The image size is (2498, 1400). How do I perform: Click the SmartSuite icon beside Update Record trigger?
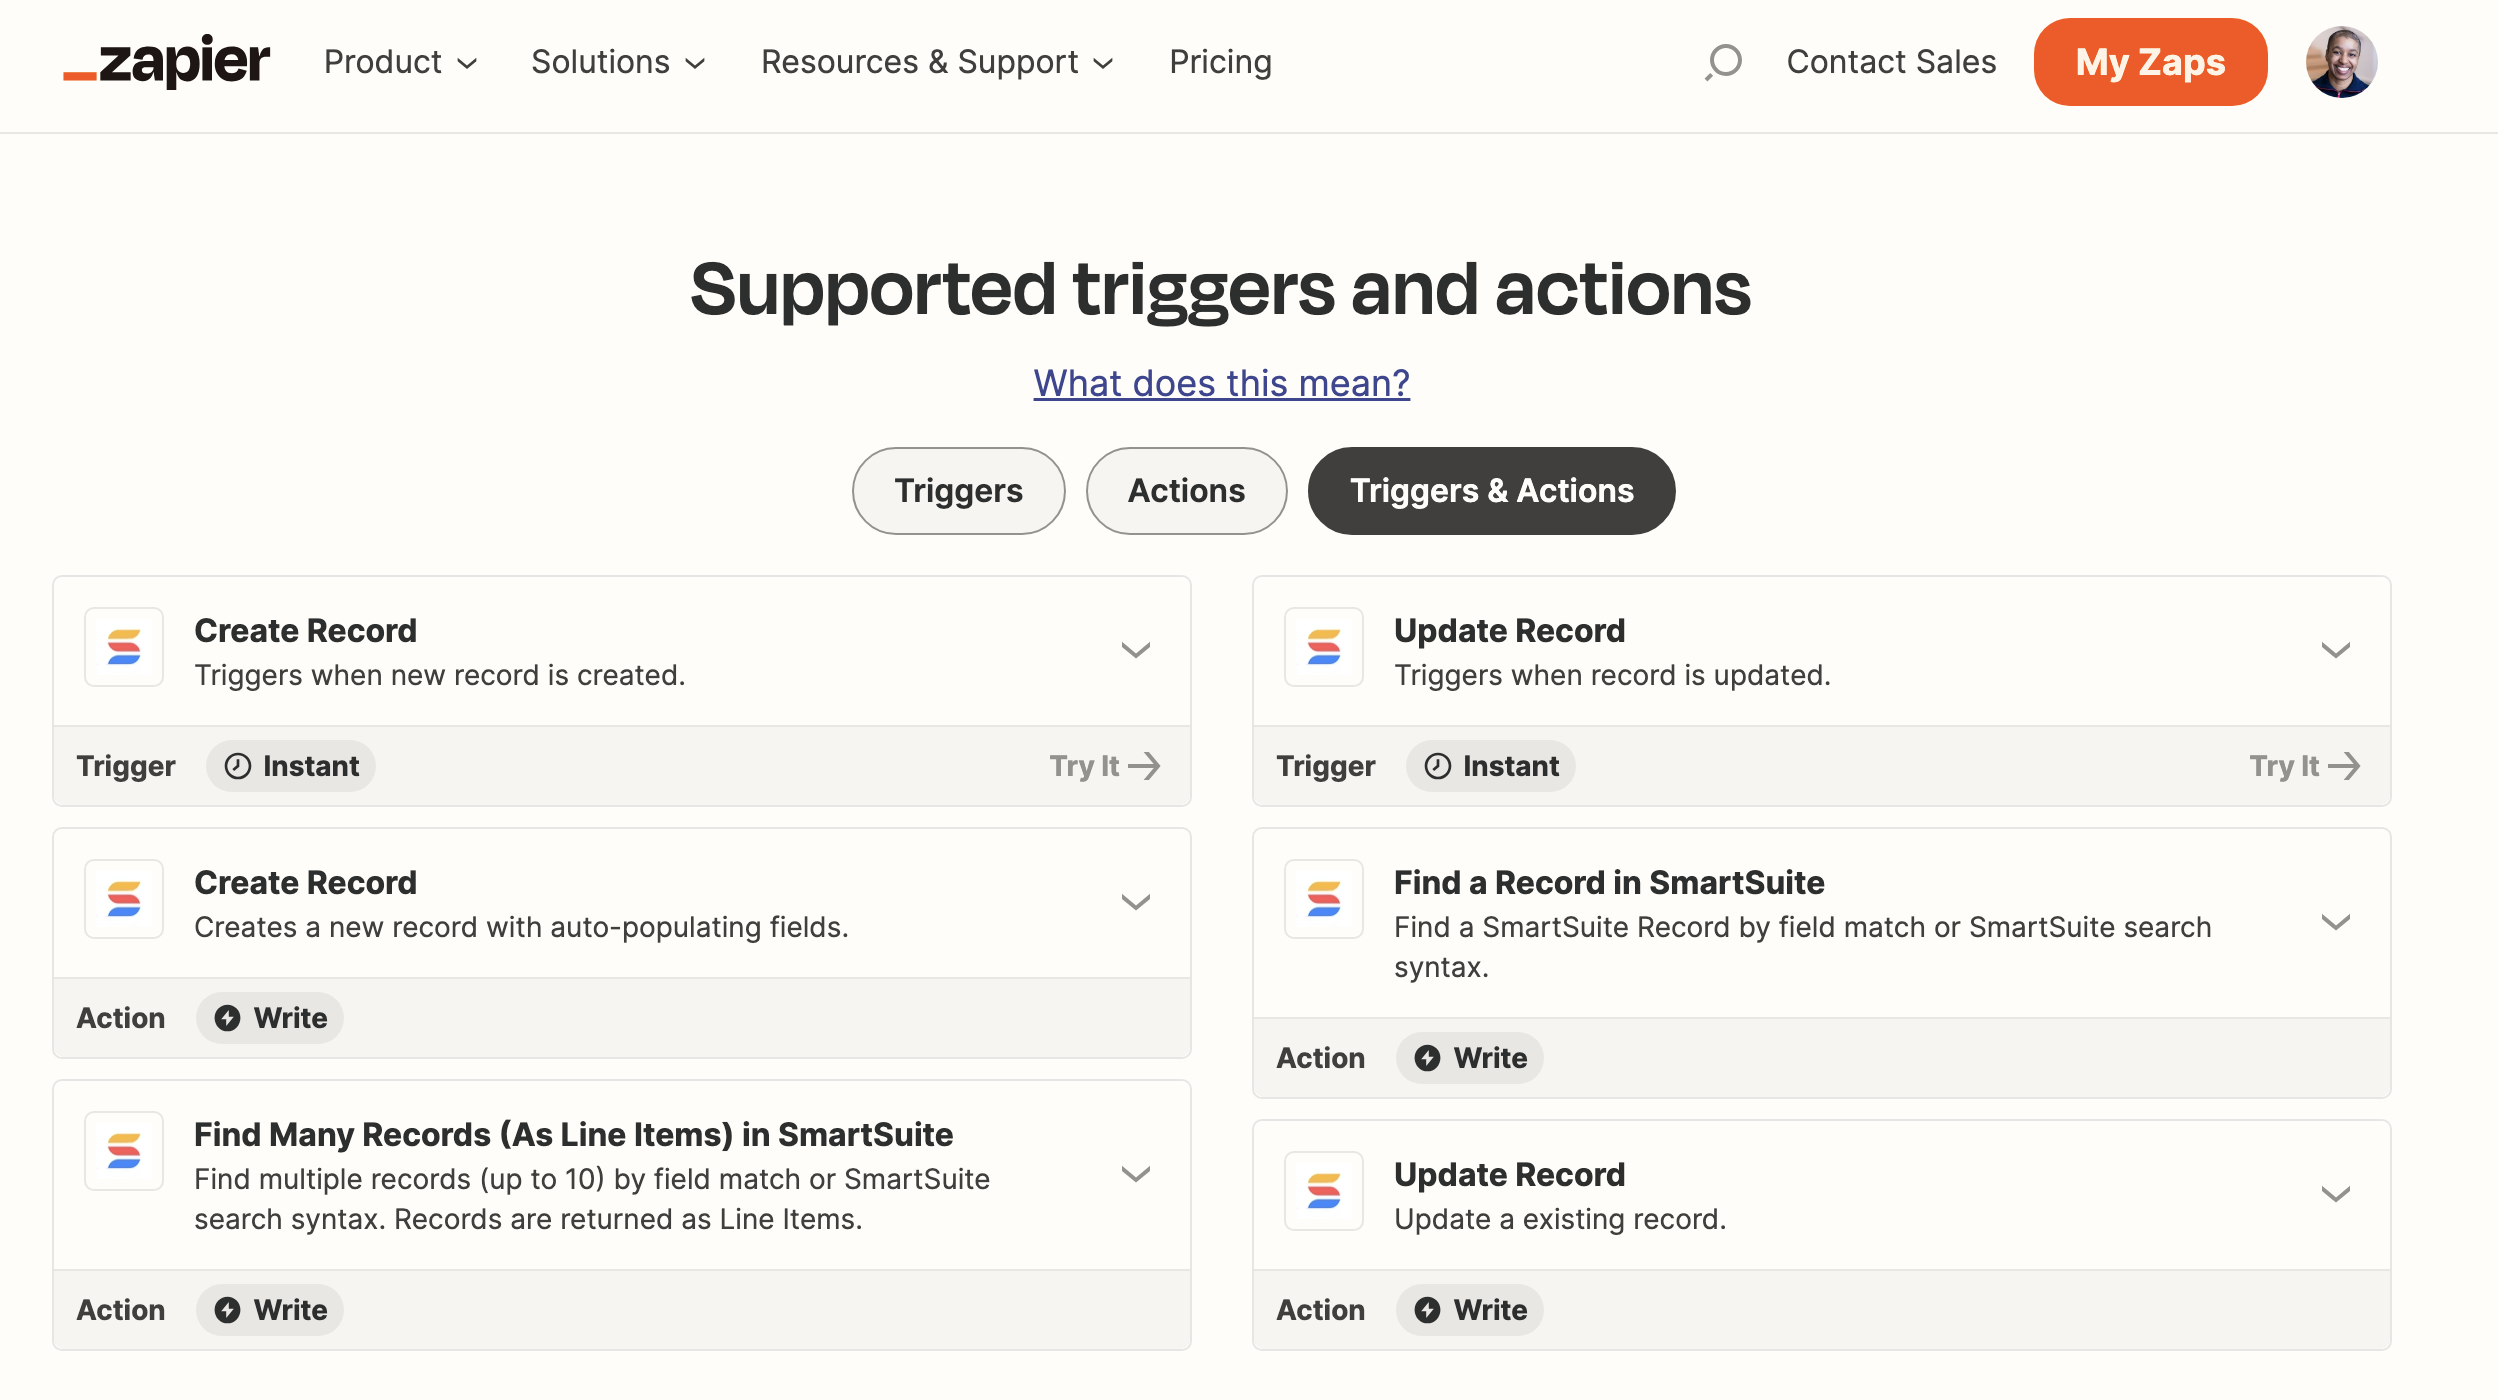(1323, 647)
